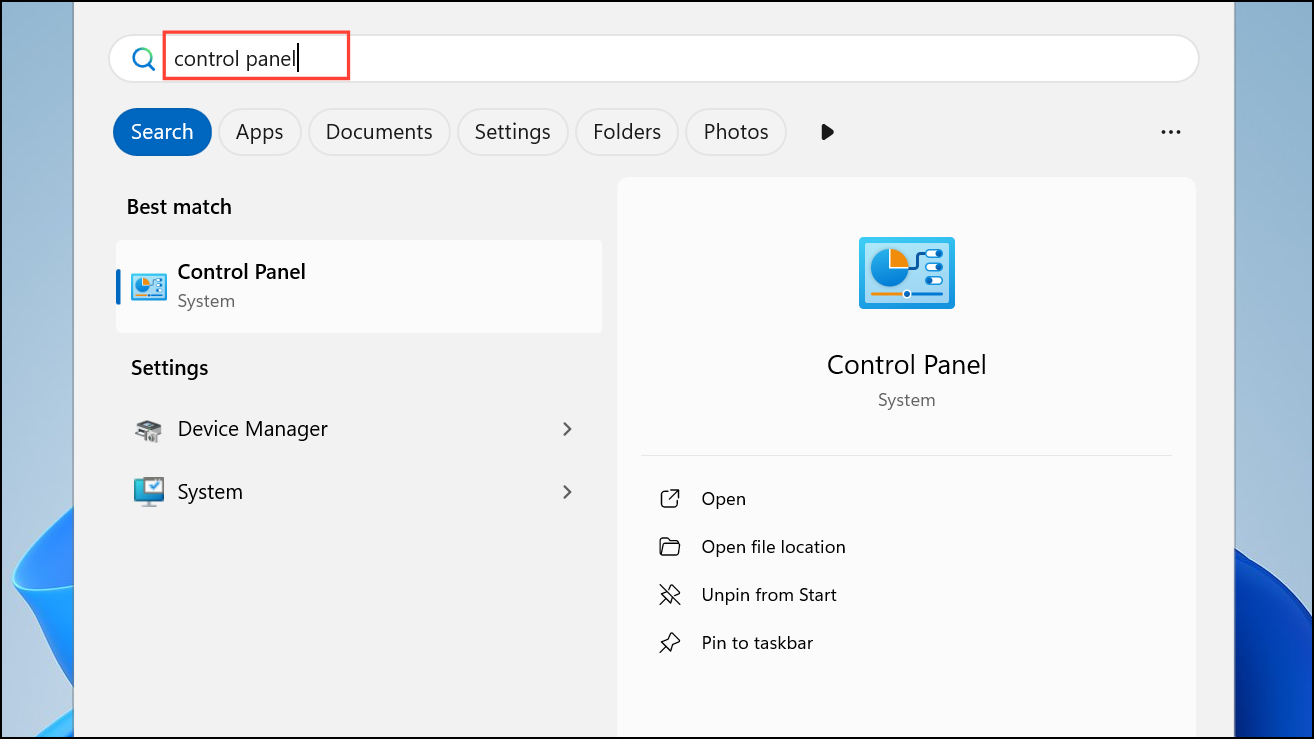This screenshot has height=739, width=1314.
Task: Choose Unpin from Start
Action: 769,595
